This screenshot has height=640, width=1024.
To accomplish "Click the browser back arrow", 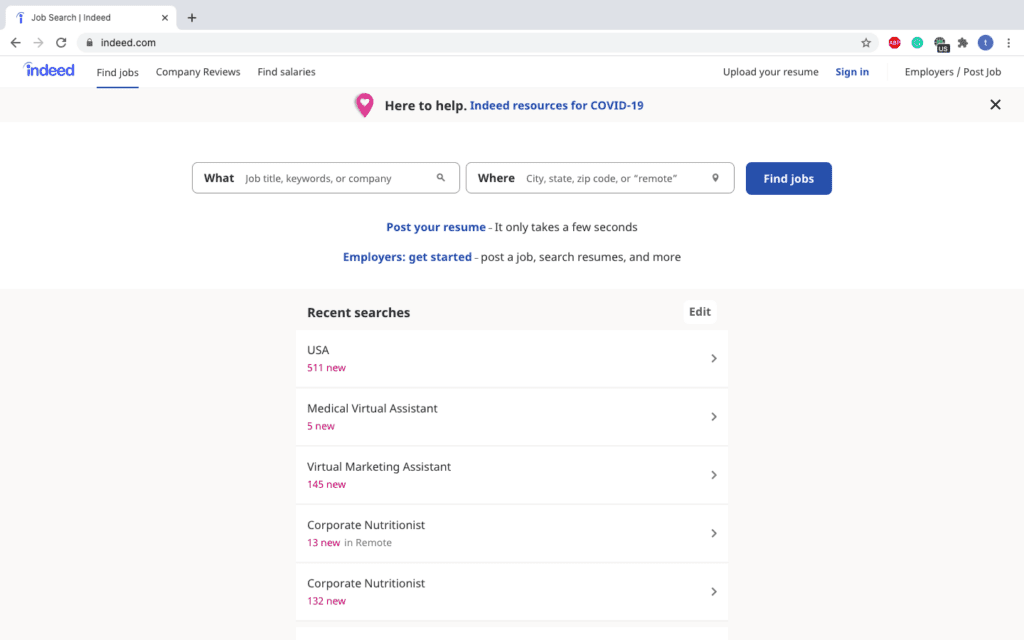I will point(15,42).
